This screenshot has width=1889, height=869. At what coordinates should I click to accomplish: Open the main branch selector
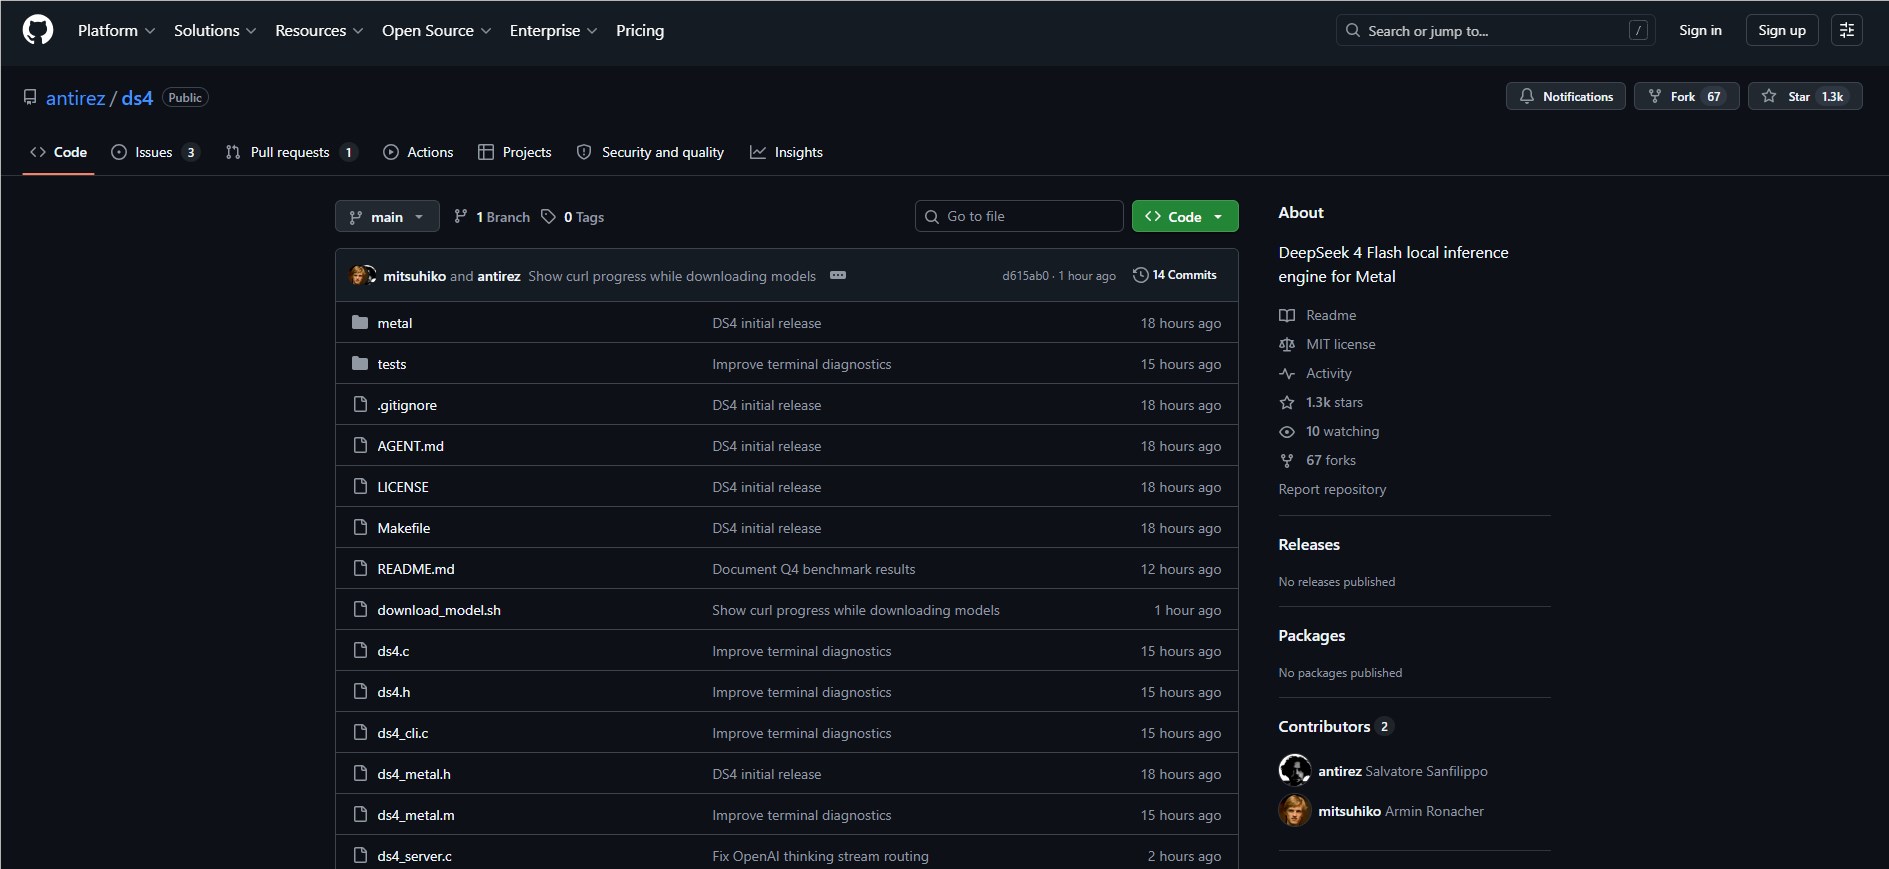pyautogui.click(x=387, y=216)
